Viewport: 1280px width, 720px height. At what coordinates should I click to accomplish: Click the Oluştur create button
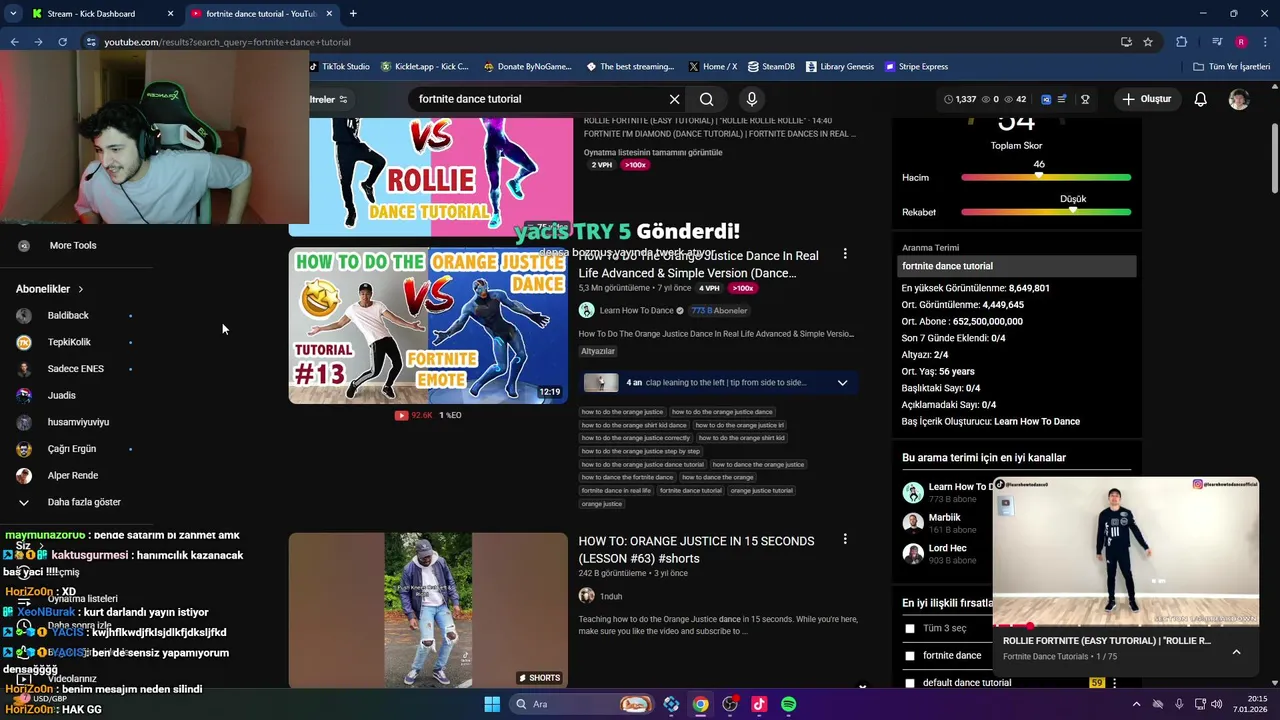tap(1146, 99)
